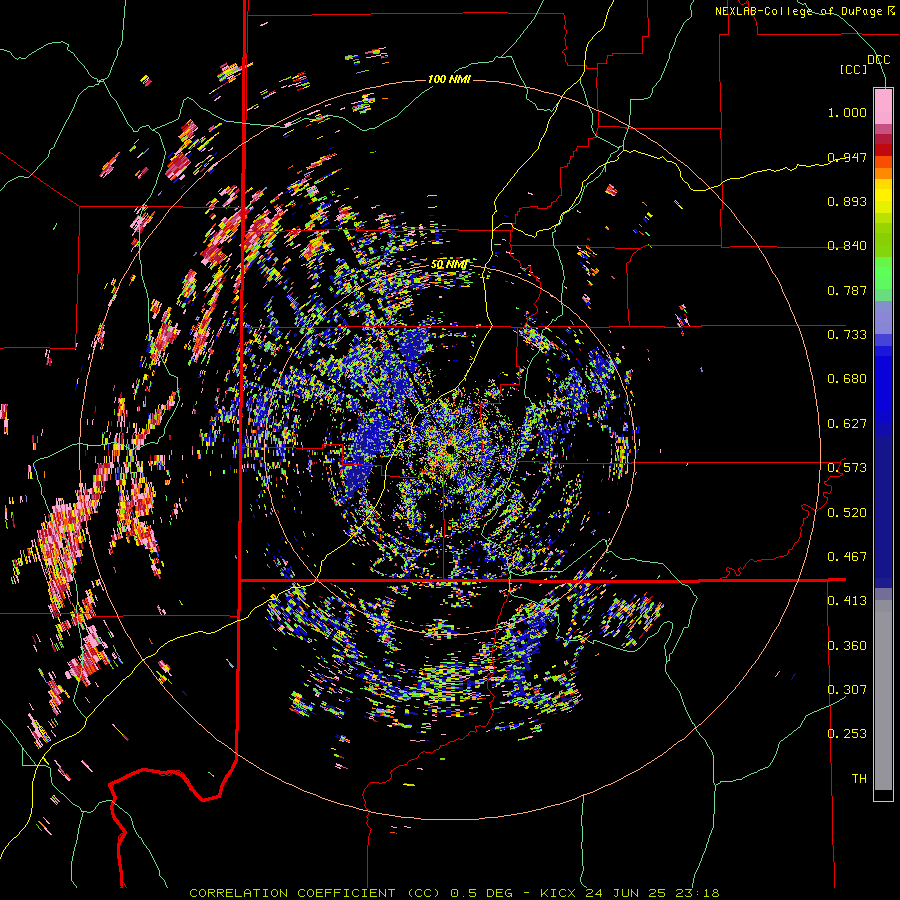Select the 0.467 scale value
Image resolution: width=900 pixels, height=900 pixels.
[x=847, y=557]
